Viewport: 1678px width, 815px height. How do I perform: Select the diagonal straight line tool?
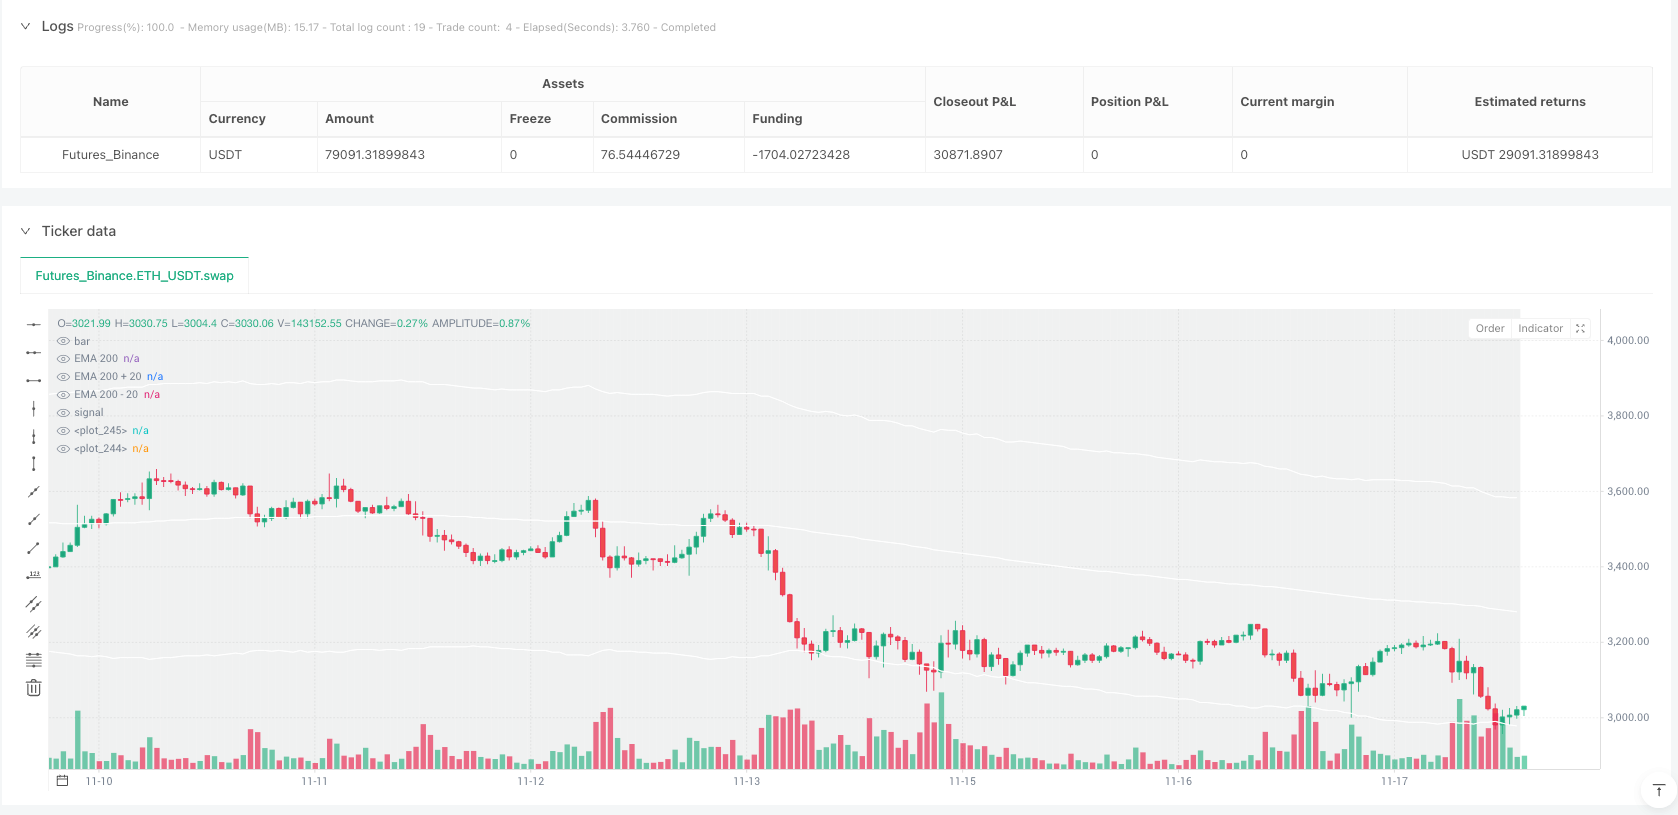[x=33, y=492]
